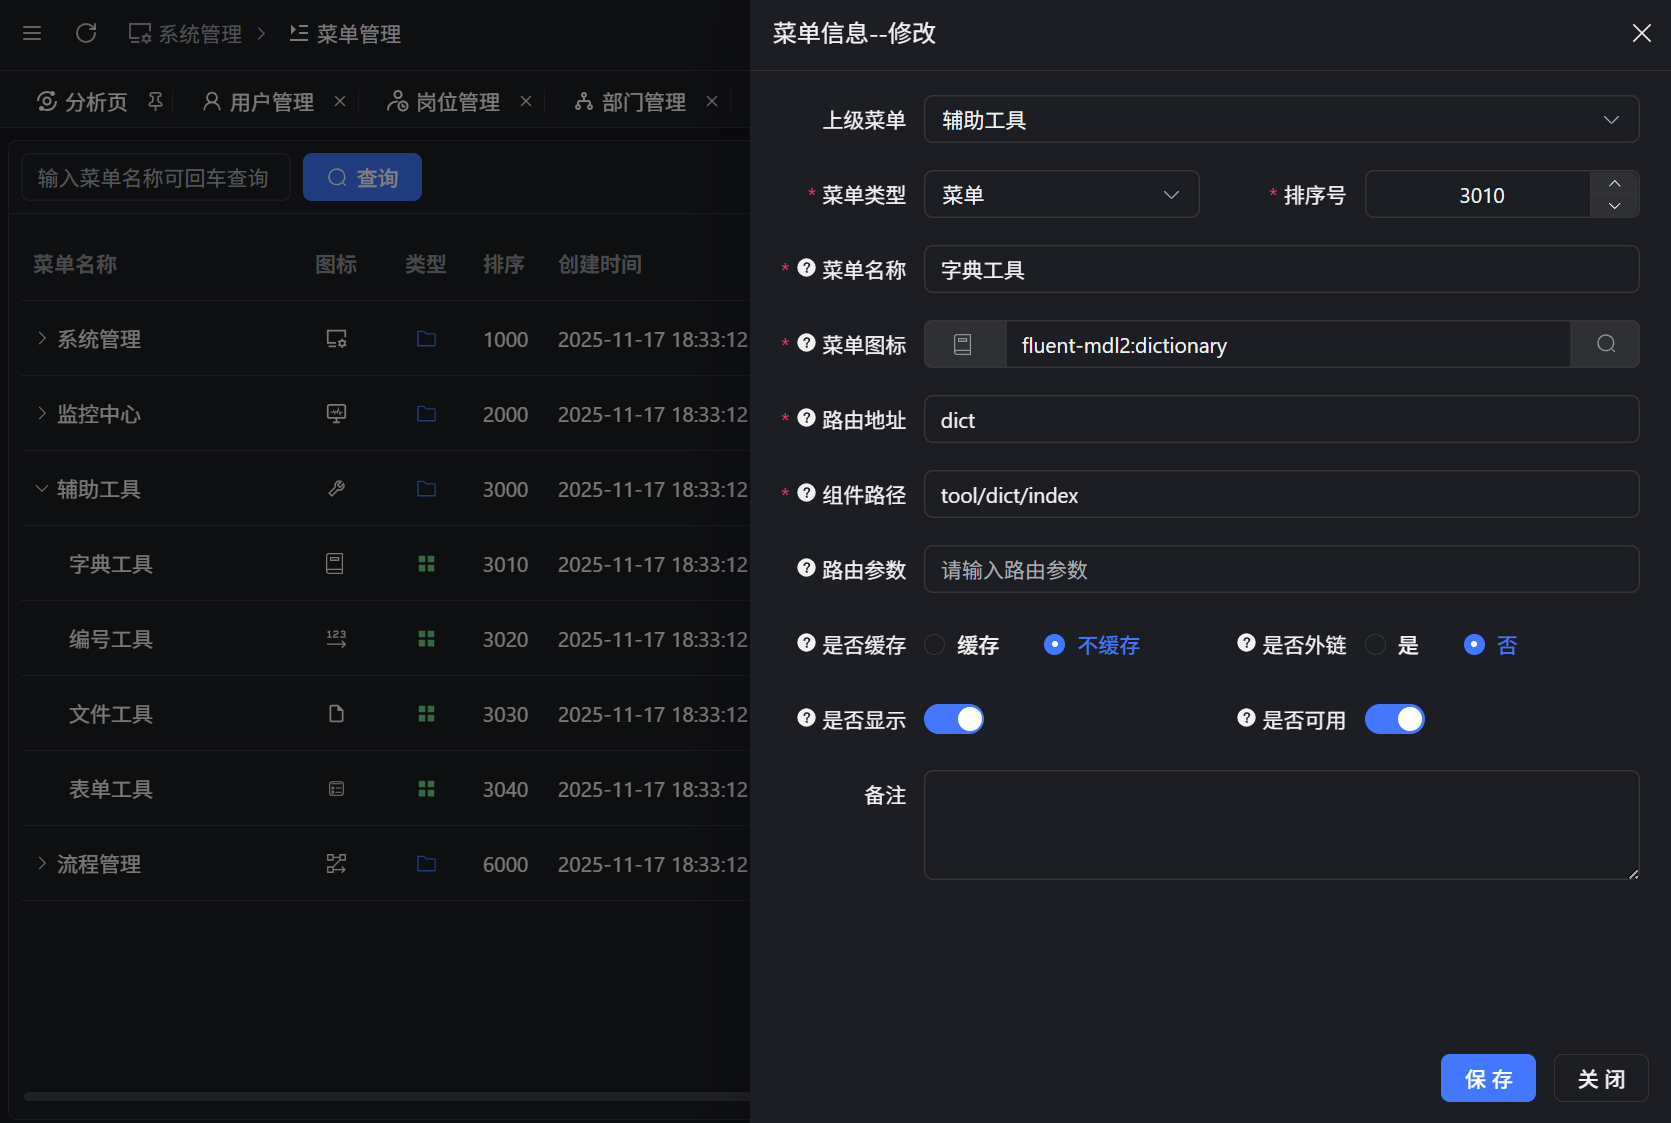Increase the 排序号 value with up arrow

(1614, 184)
